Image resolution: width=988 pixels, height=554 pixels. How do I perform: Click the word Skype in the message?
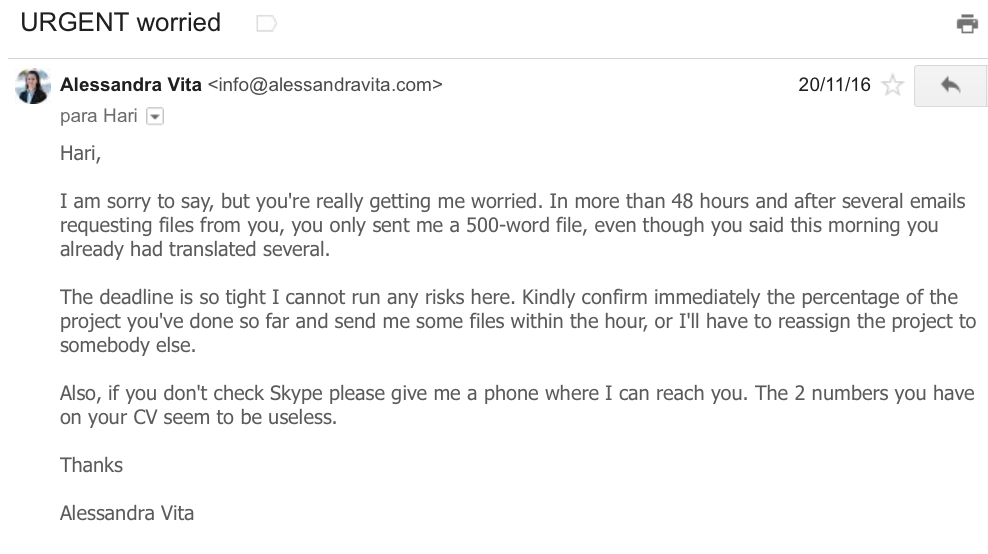coord(296,393)
